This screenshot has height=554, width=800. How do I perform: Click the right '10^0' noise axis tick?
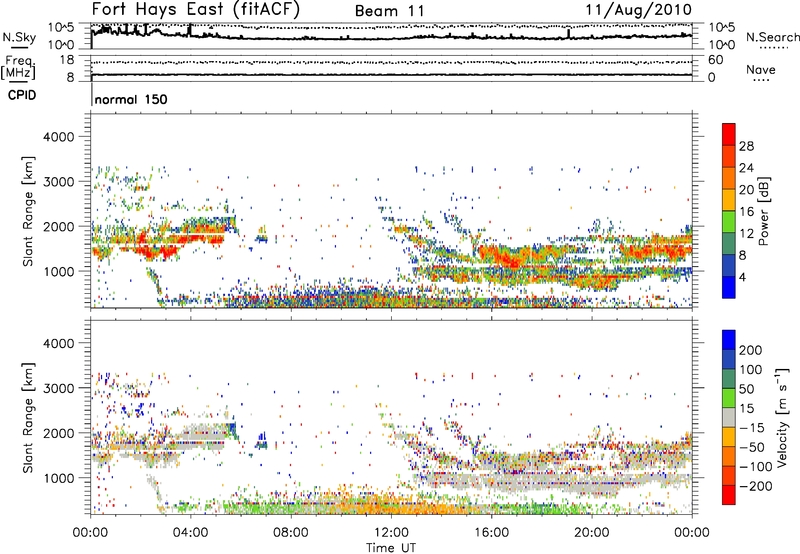pyautogui.click(x=722, y=45)
